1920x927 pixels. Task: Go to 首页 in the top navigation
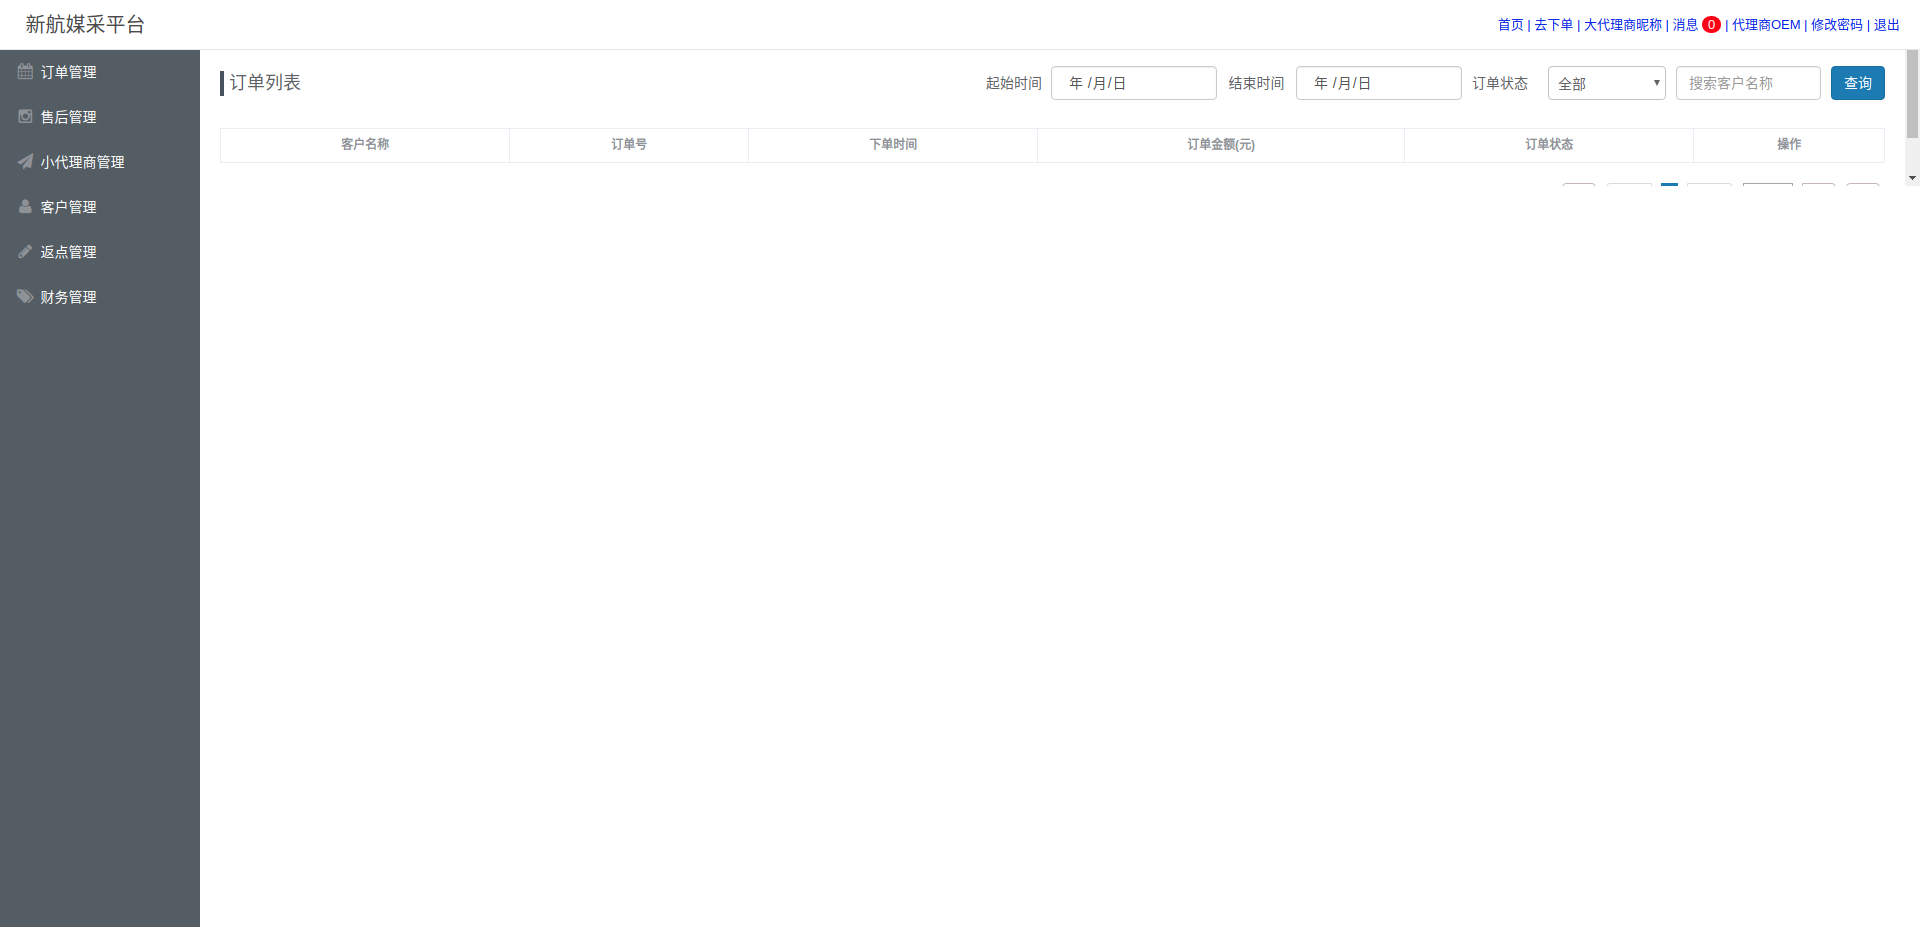pyautogui.click(x=1510, y=25)
